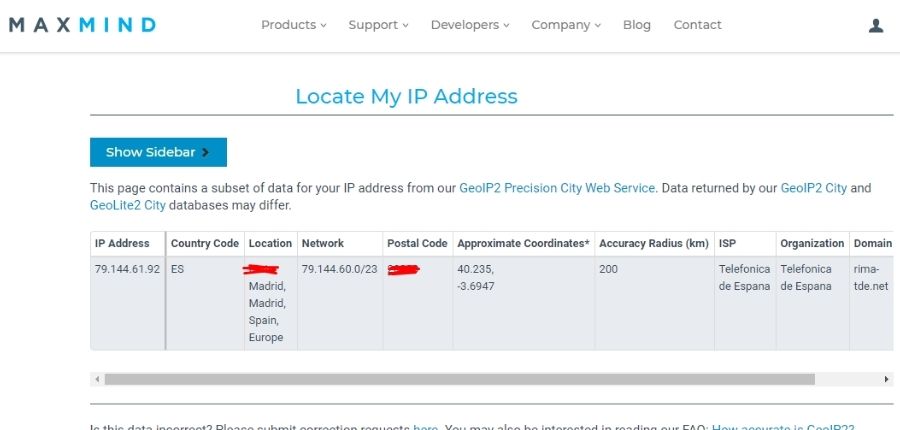900x430 pixels.
Task: Expand the Developers menu
Action: click(470, 25)
